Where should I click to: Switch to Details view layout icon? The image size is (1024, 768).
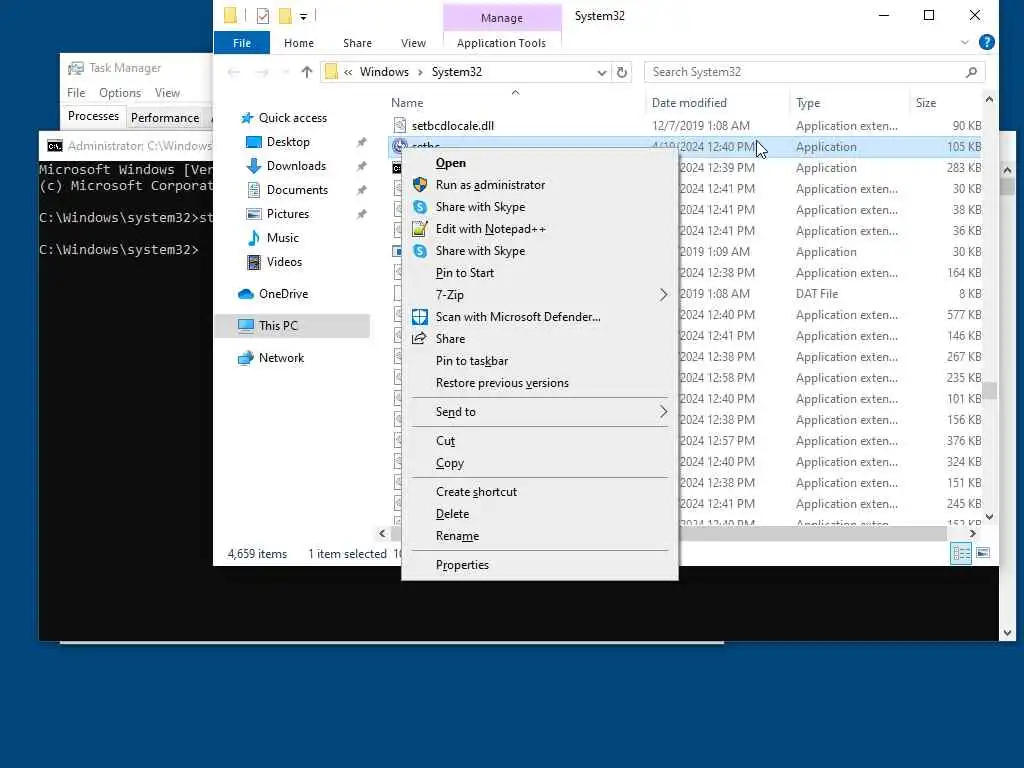tap(961, 554)
